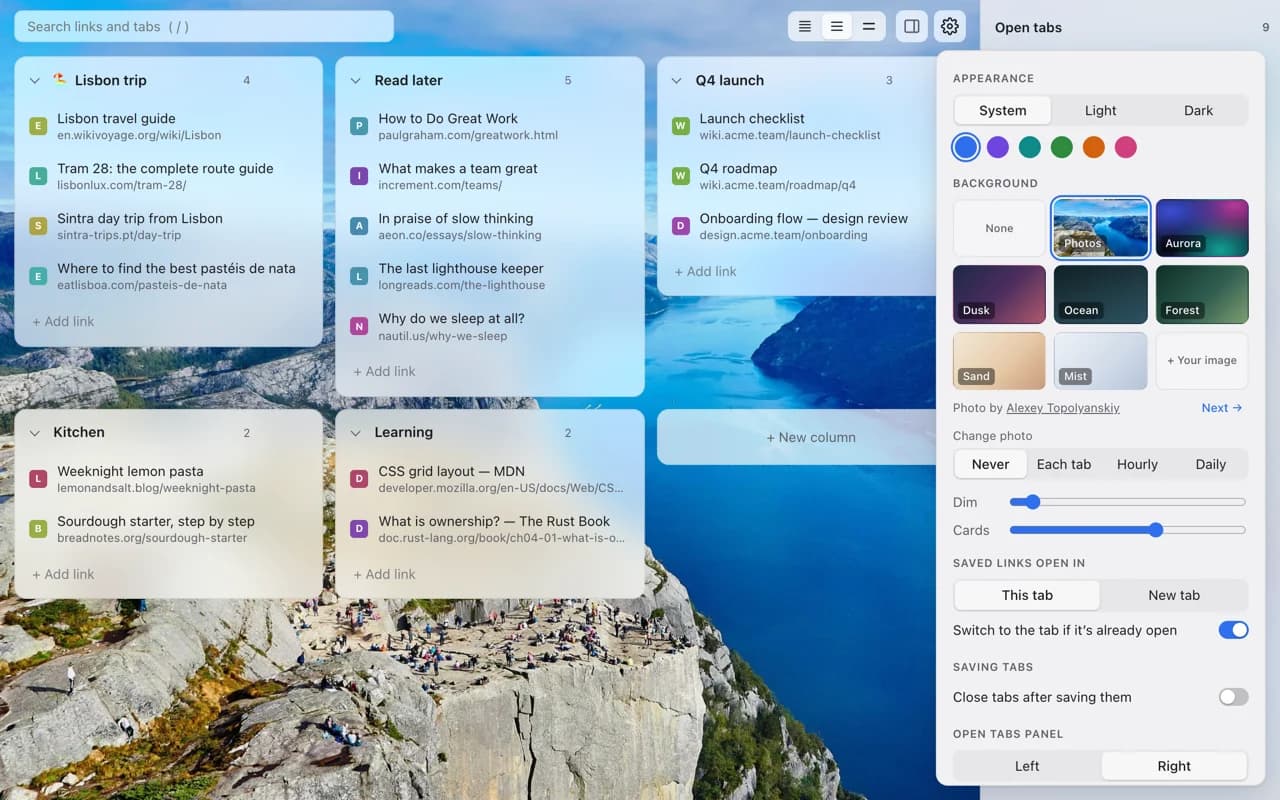Choose the Aurora background thumbnail

click(1202, 228)
